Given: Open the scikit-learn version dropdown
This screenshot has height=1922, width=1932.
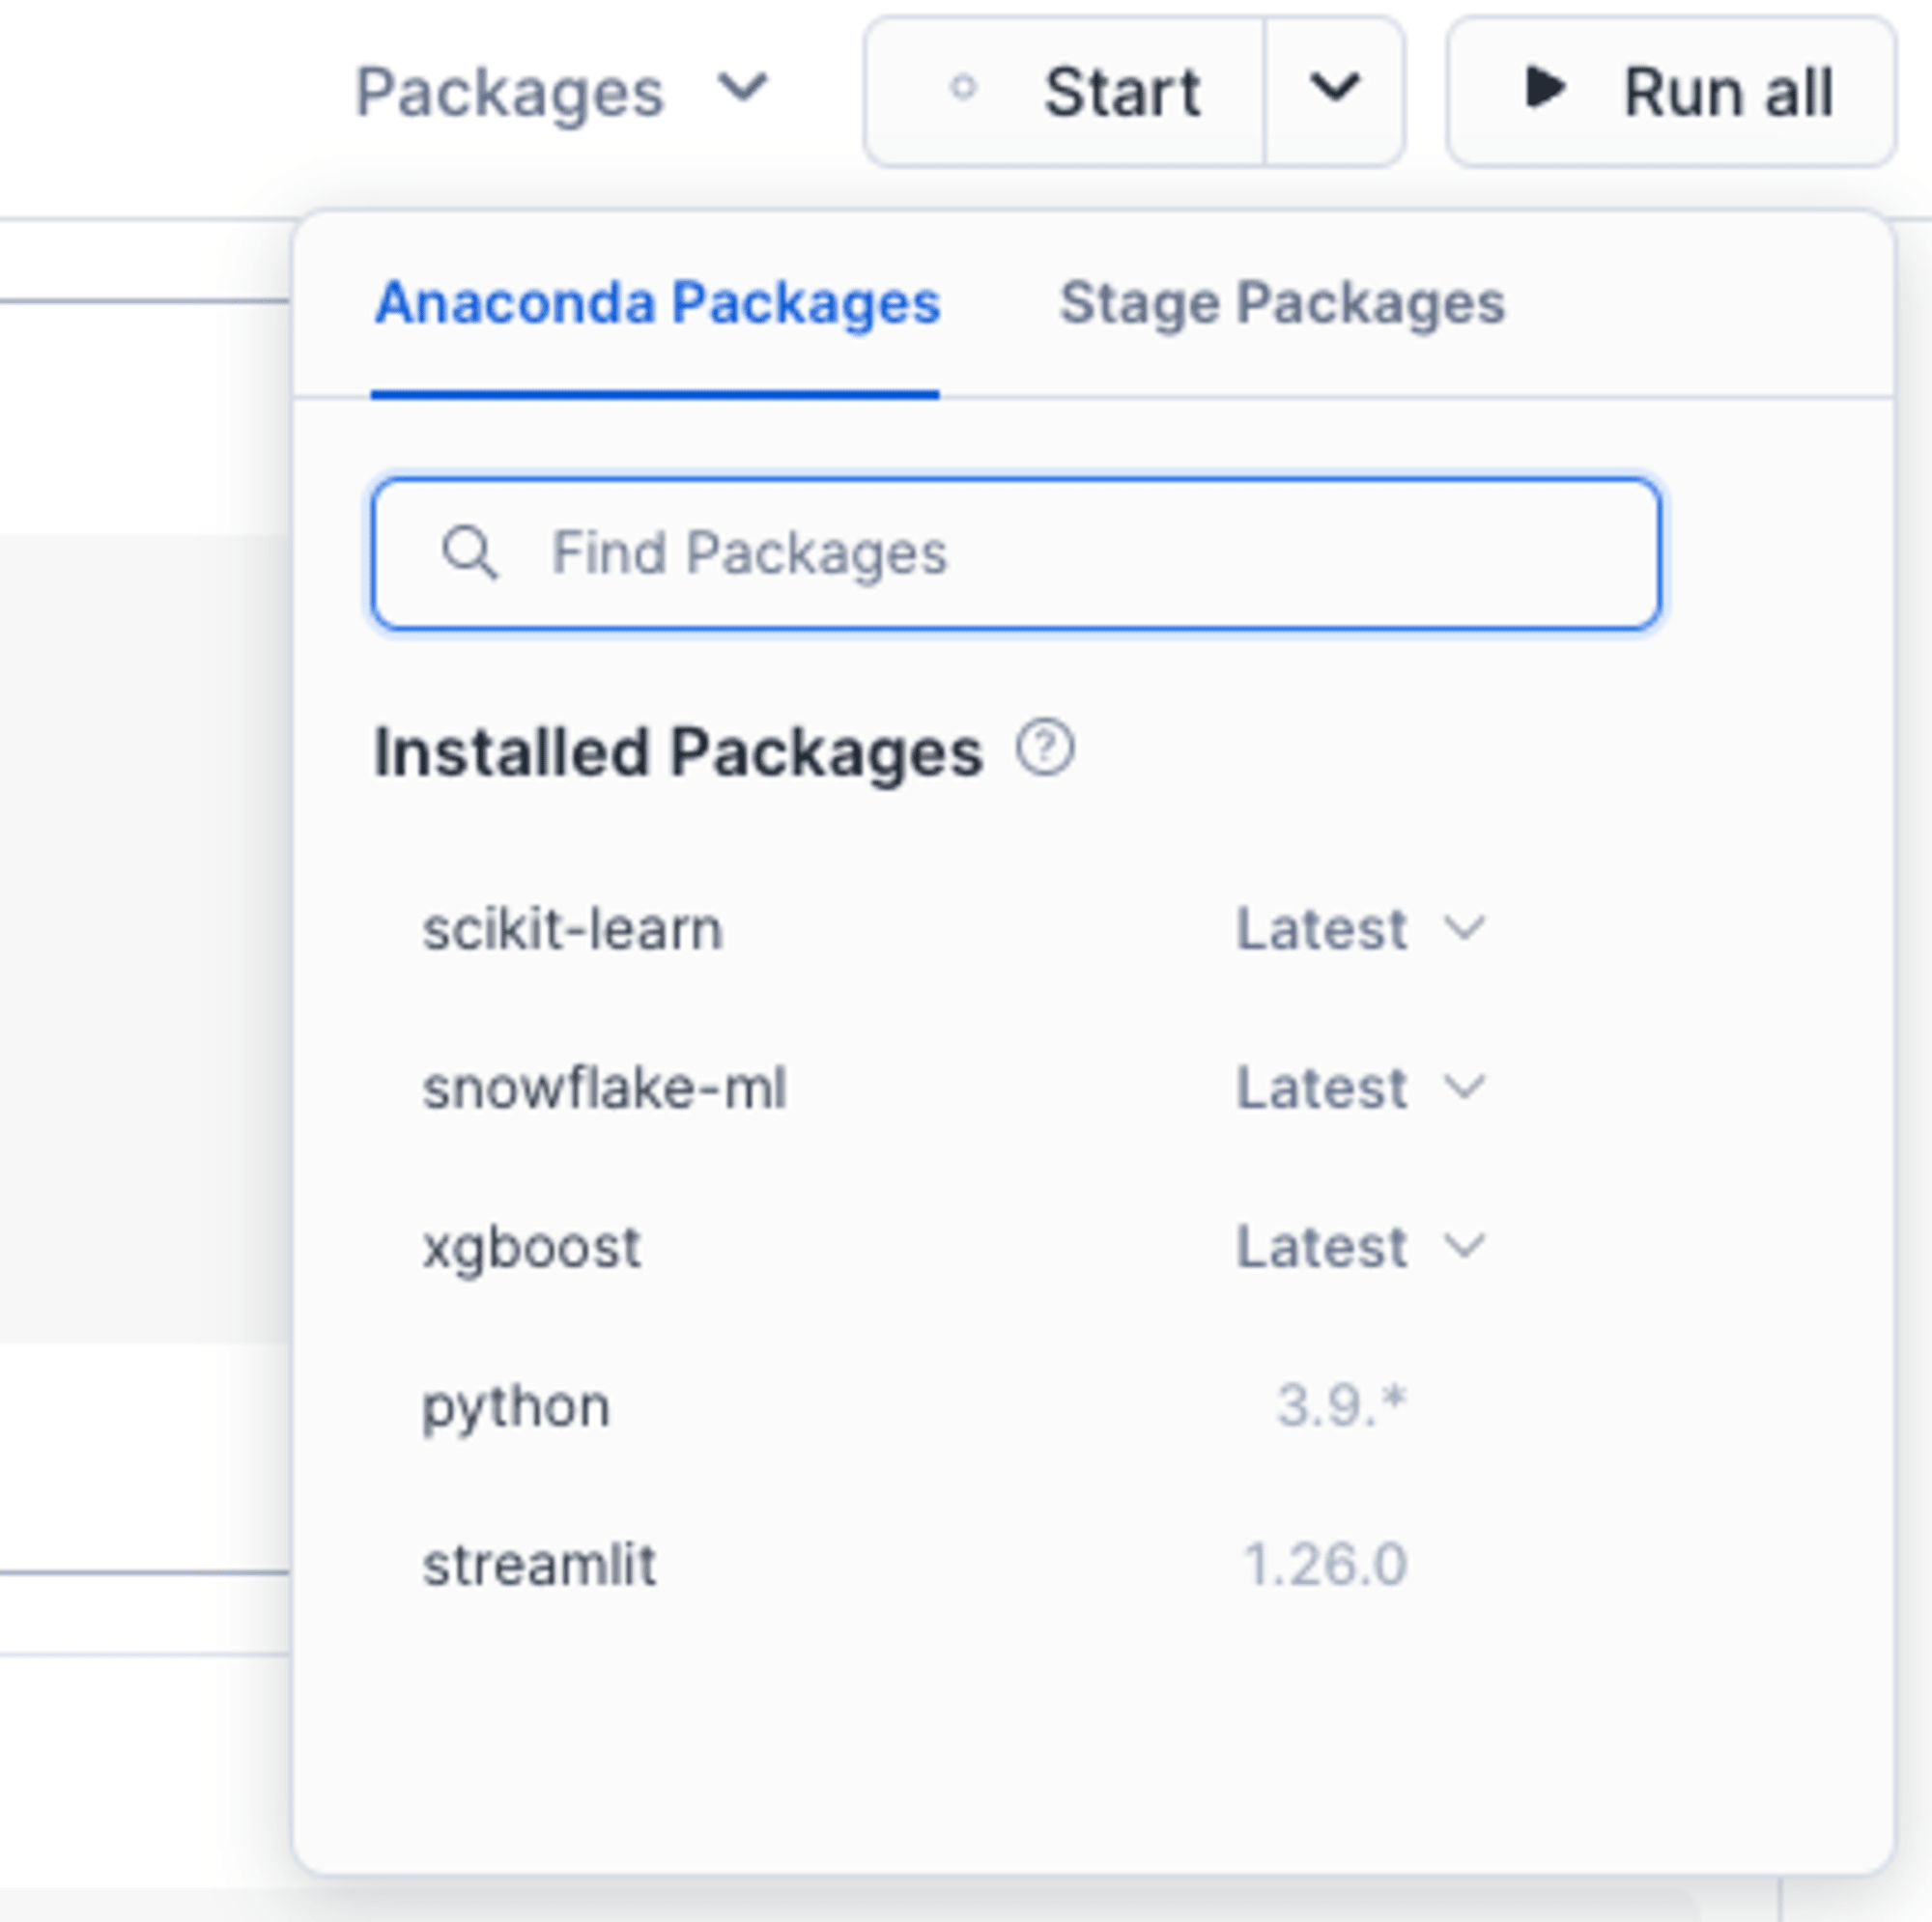Looking at the screenshot, I should 1361,929.
